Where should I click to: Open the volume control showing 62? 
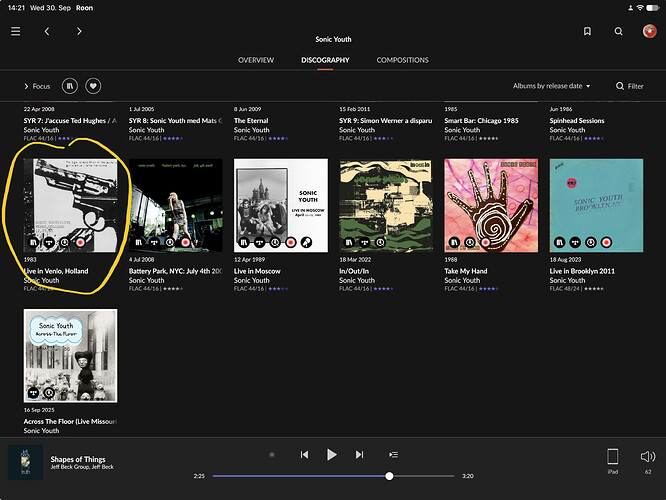click(648, 461)
